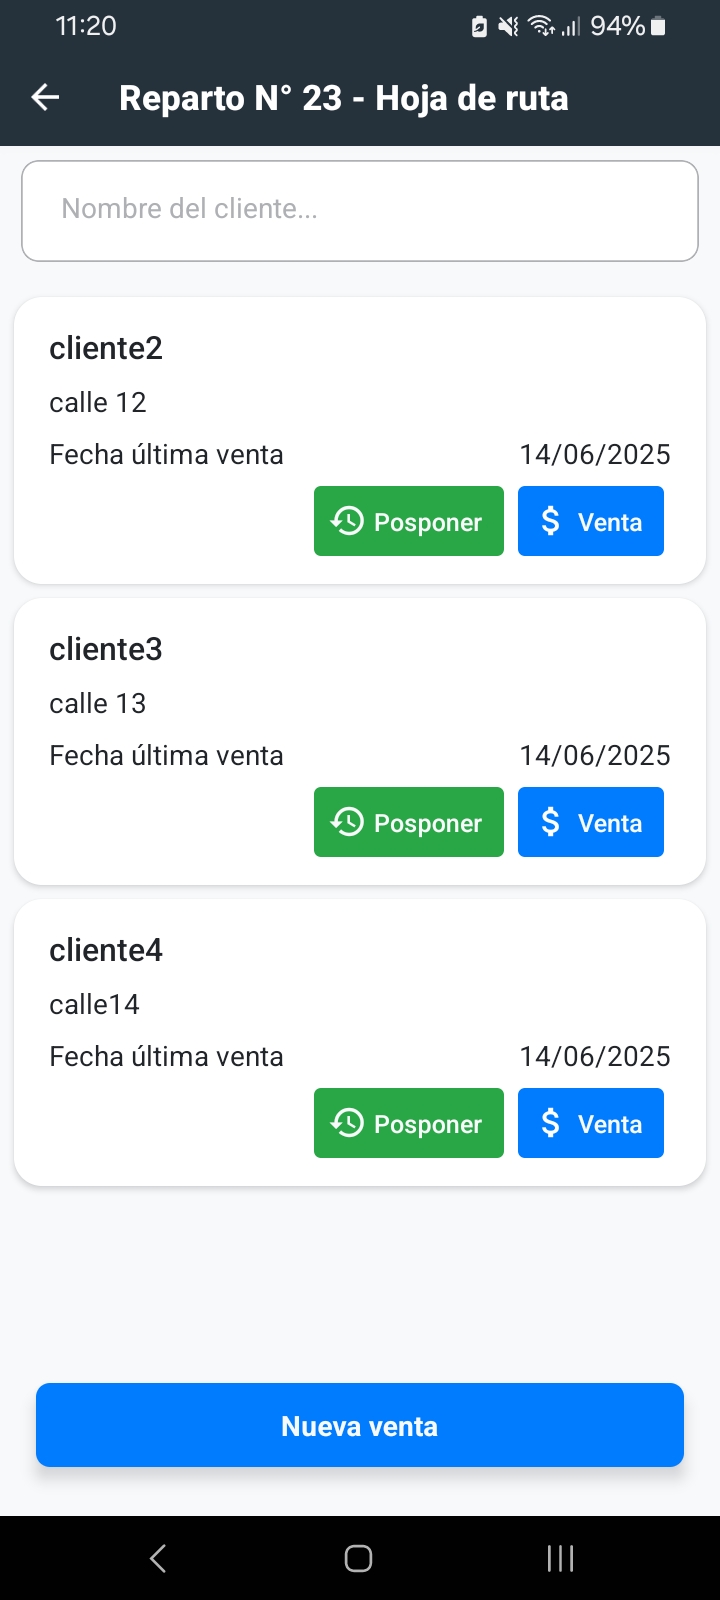Click the clock icon on cliente3's Posponer
The width and height of the screenshot is (720, 1600).
coord(347,822)
